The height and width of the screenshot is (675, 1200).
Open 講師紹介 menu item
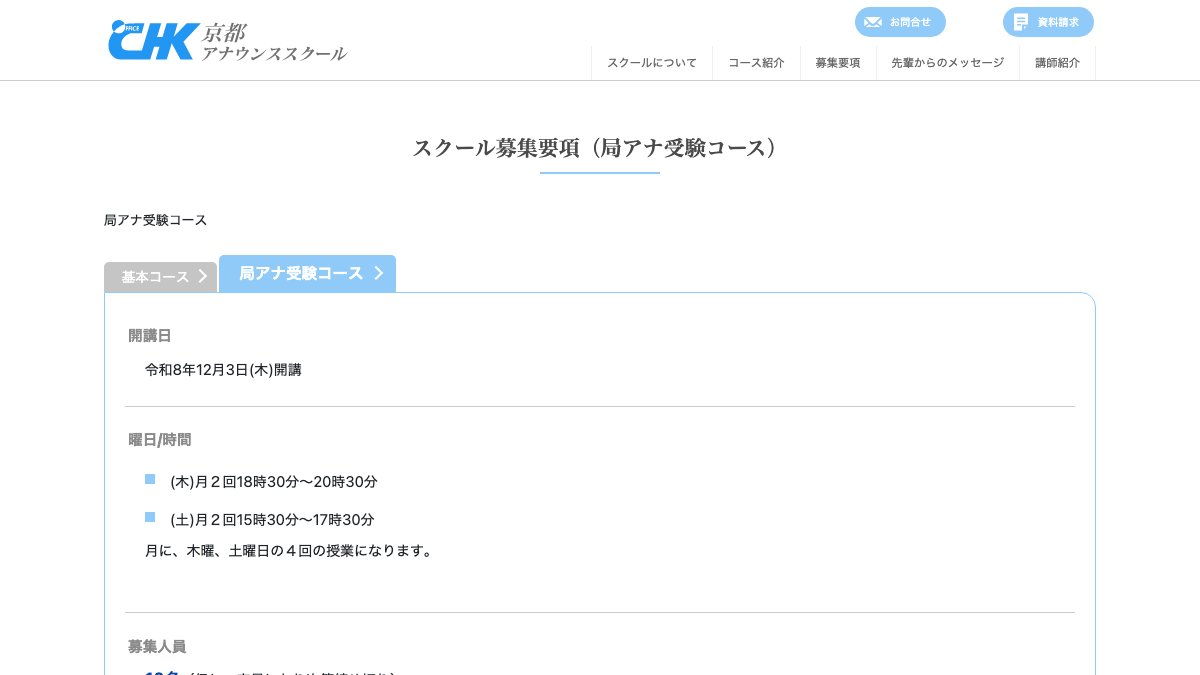coord(1058,62)
